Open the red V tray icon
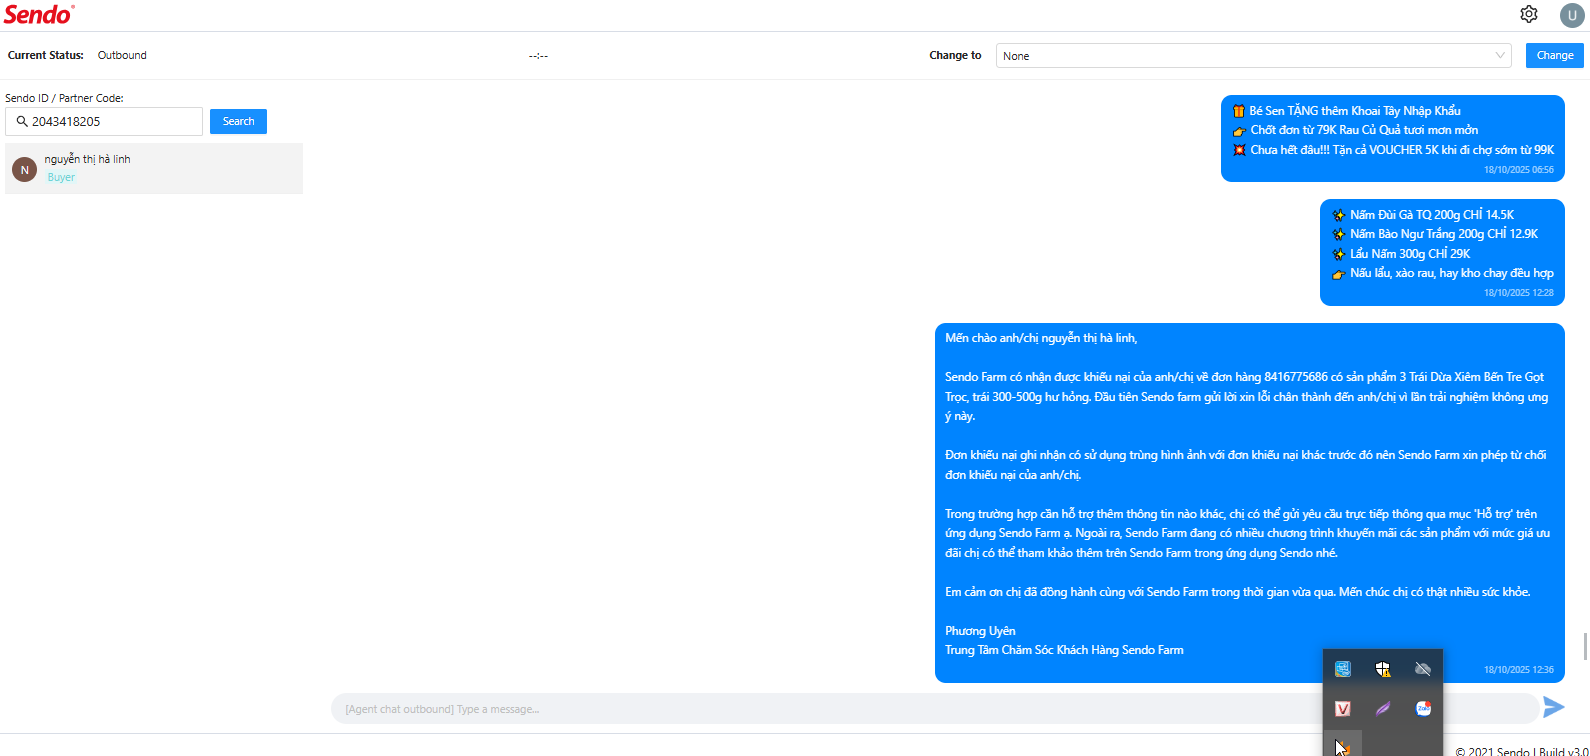Image resolution: width=1590 pixels, height=756 pixels. tap(1343, 709)
